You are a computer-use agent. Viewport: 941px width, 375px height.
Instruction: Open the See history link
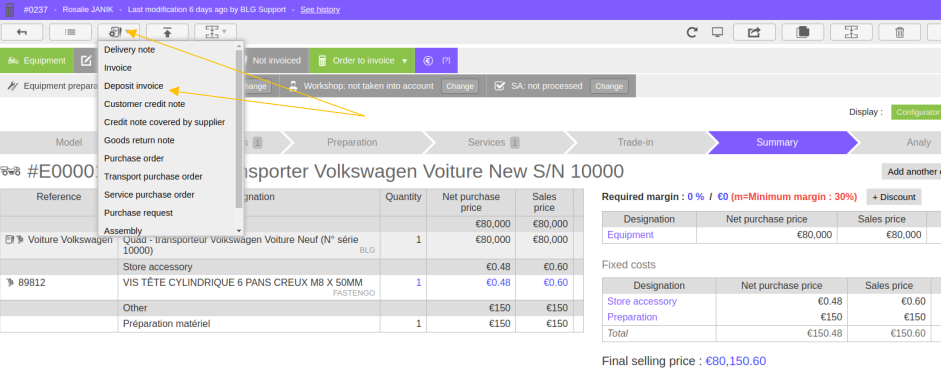(320, 10)
